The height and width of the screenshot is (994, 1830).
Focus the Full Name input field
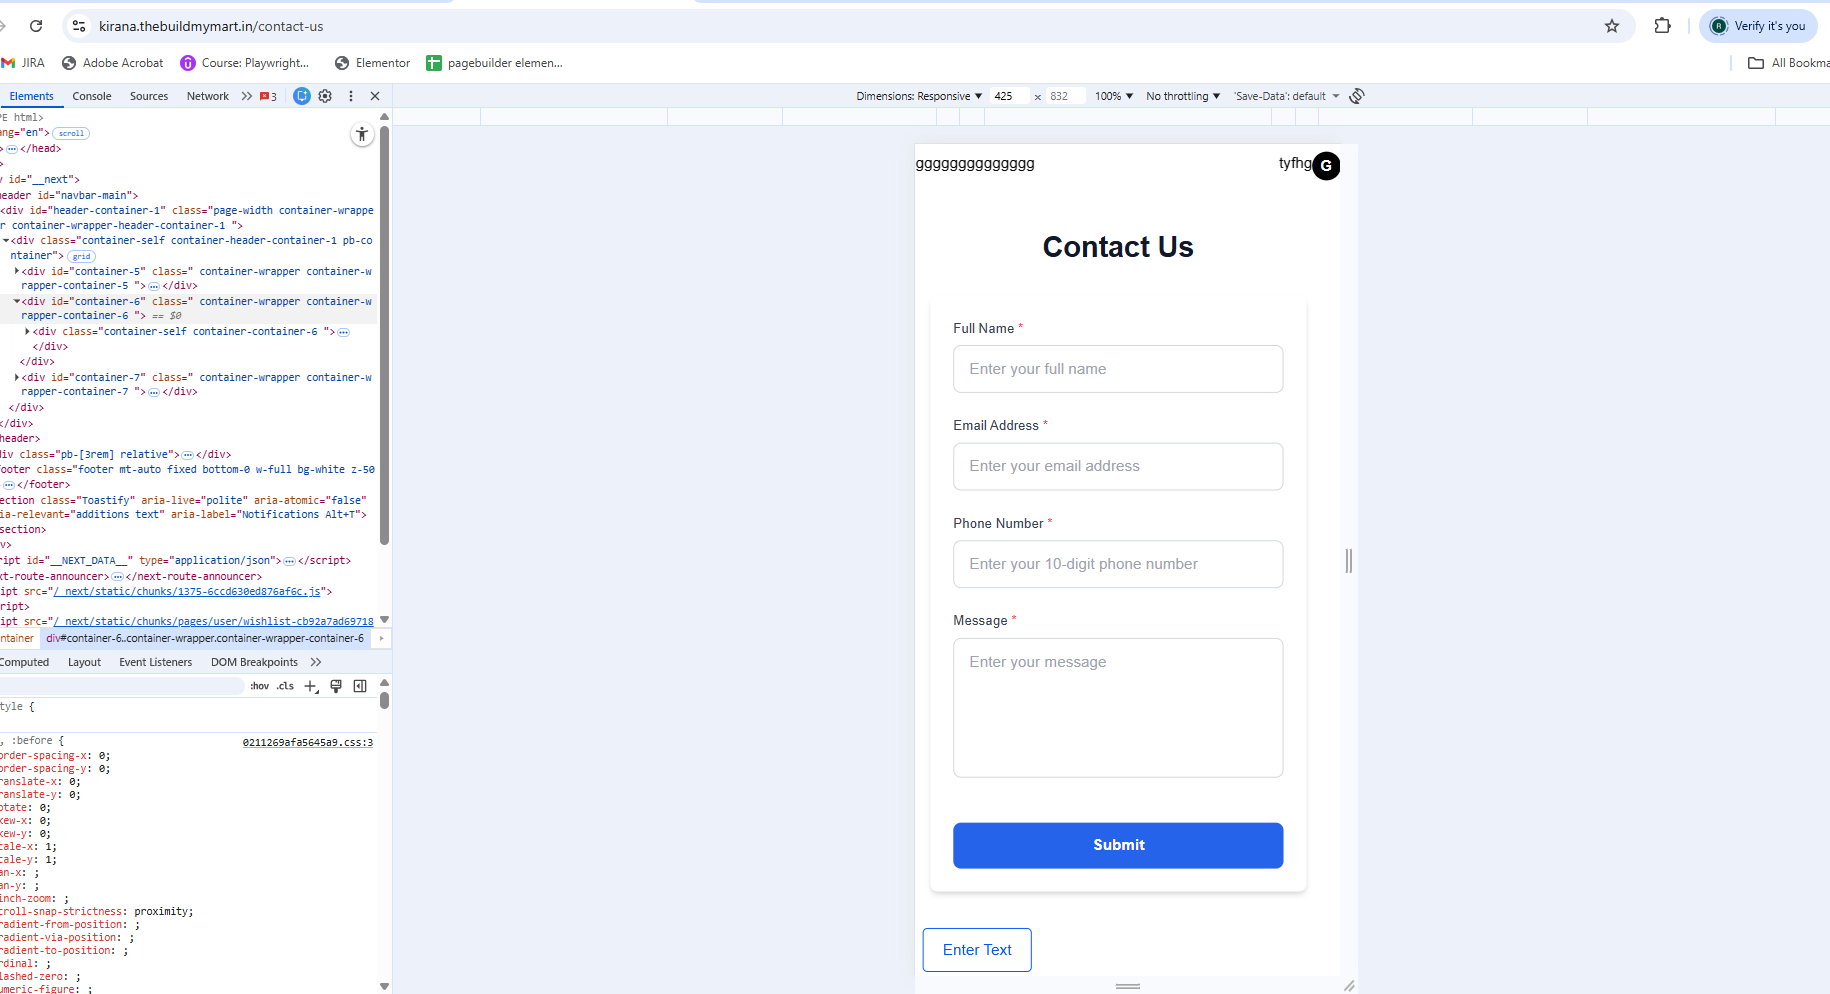(1118, 369)
